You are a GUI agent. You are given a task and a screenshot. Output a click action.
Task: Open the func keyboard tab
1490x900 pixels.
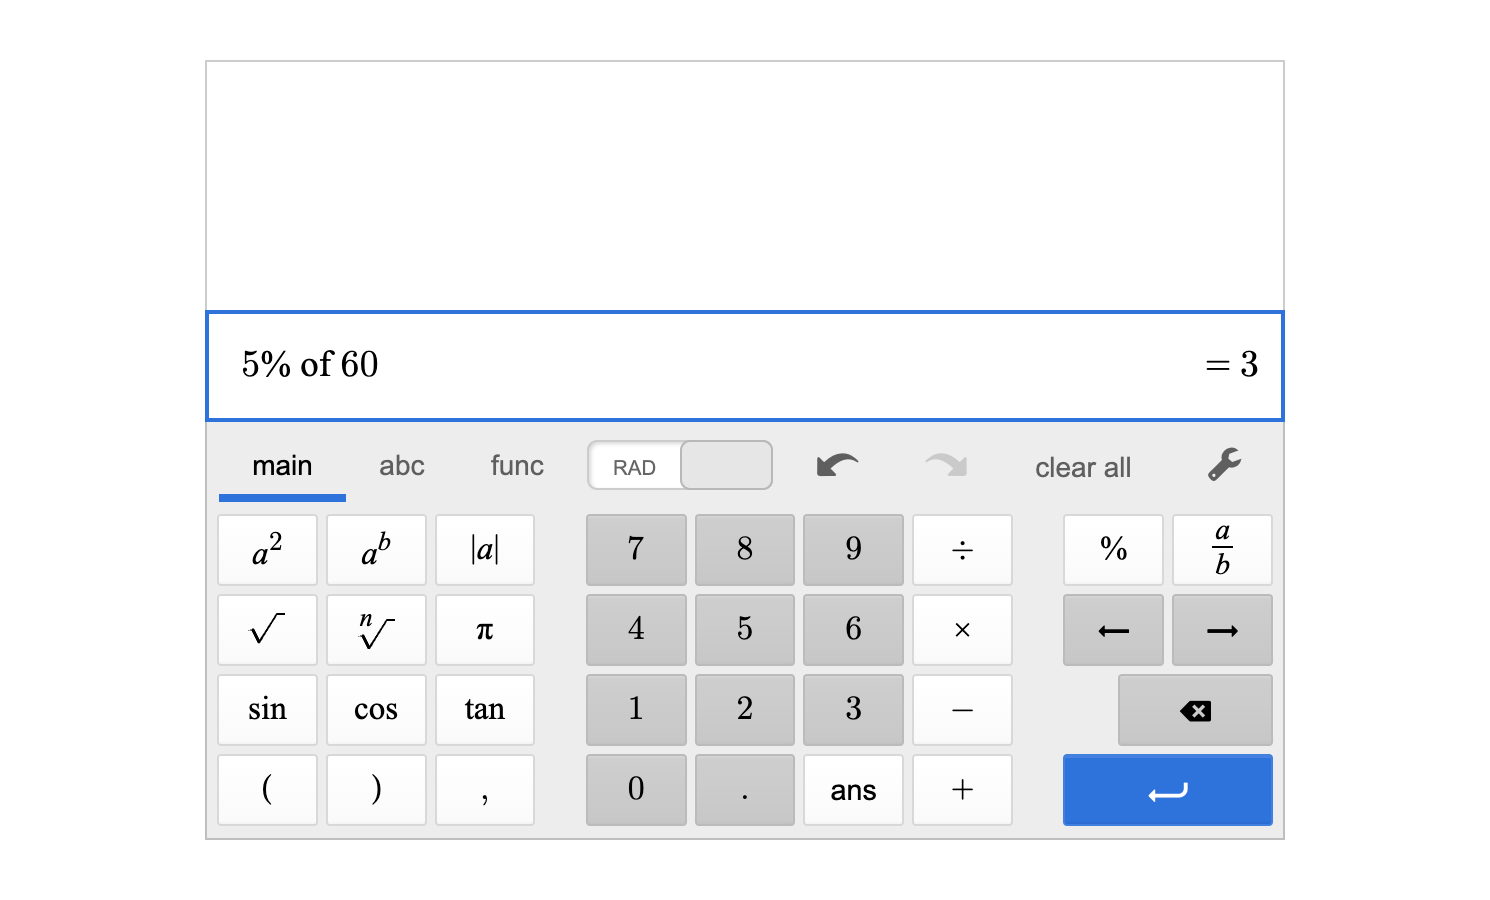click(516, 465)
